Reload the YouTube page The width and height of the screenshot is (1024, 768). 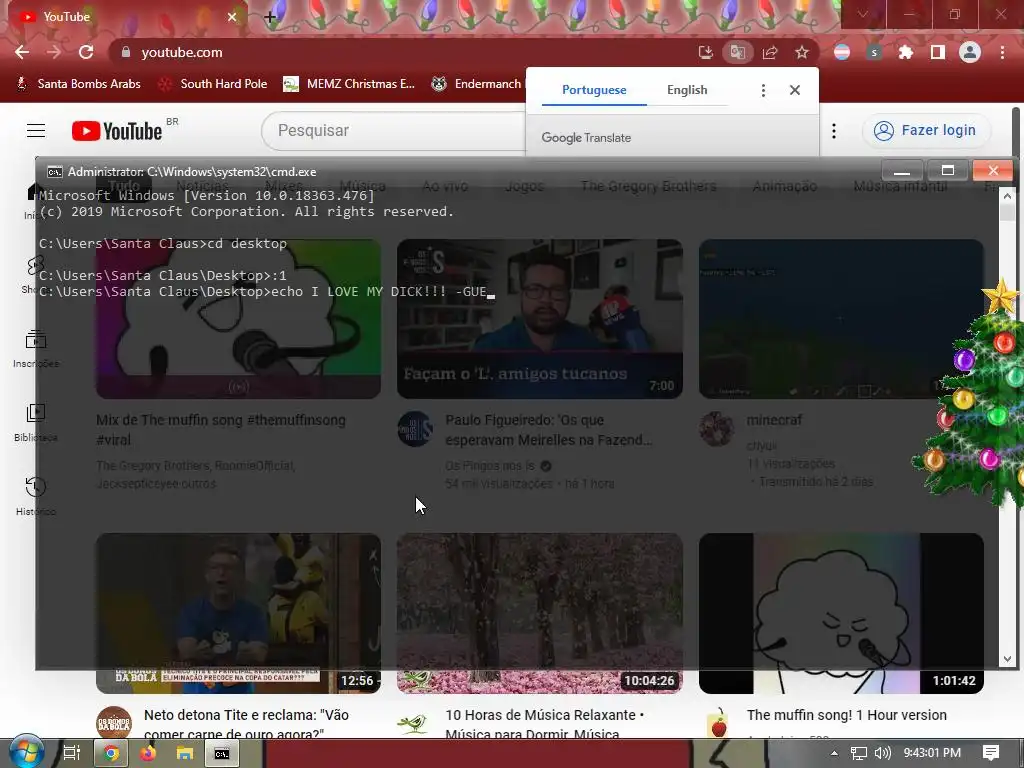(86, 52)
